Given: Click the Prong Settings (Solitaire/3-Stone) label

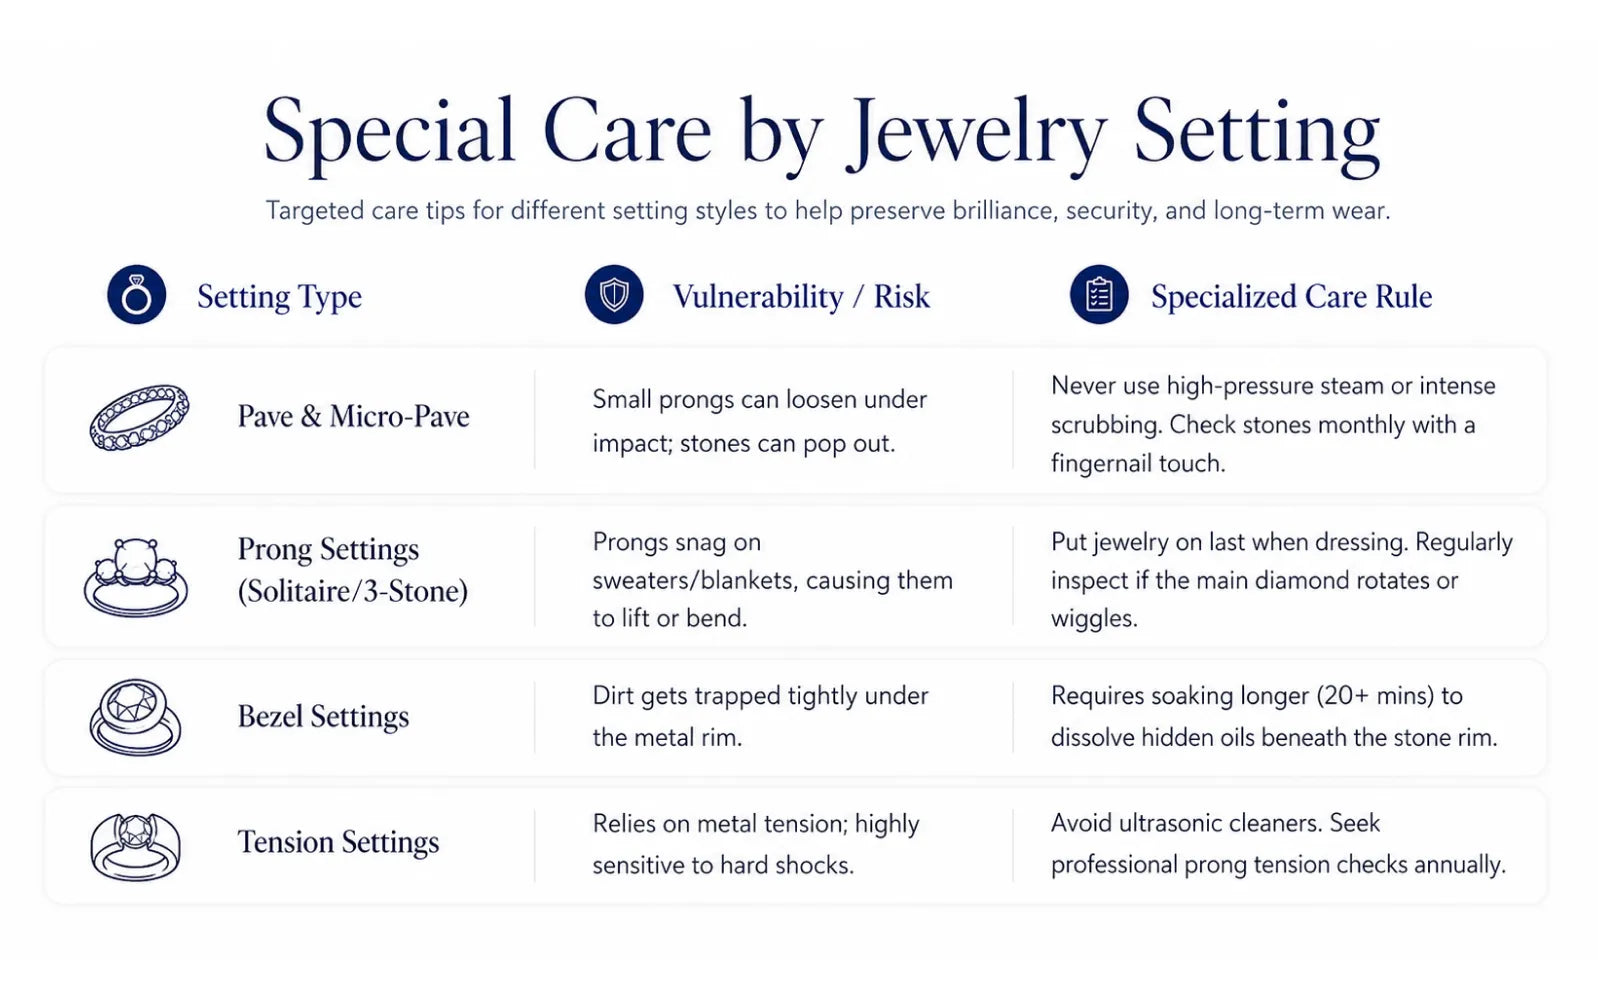Looking at the screenshot, I should click(x=352, y=570).
